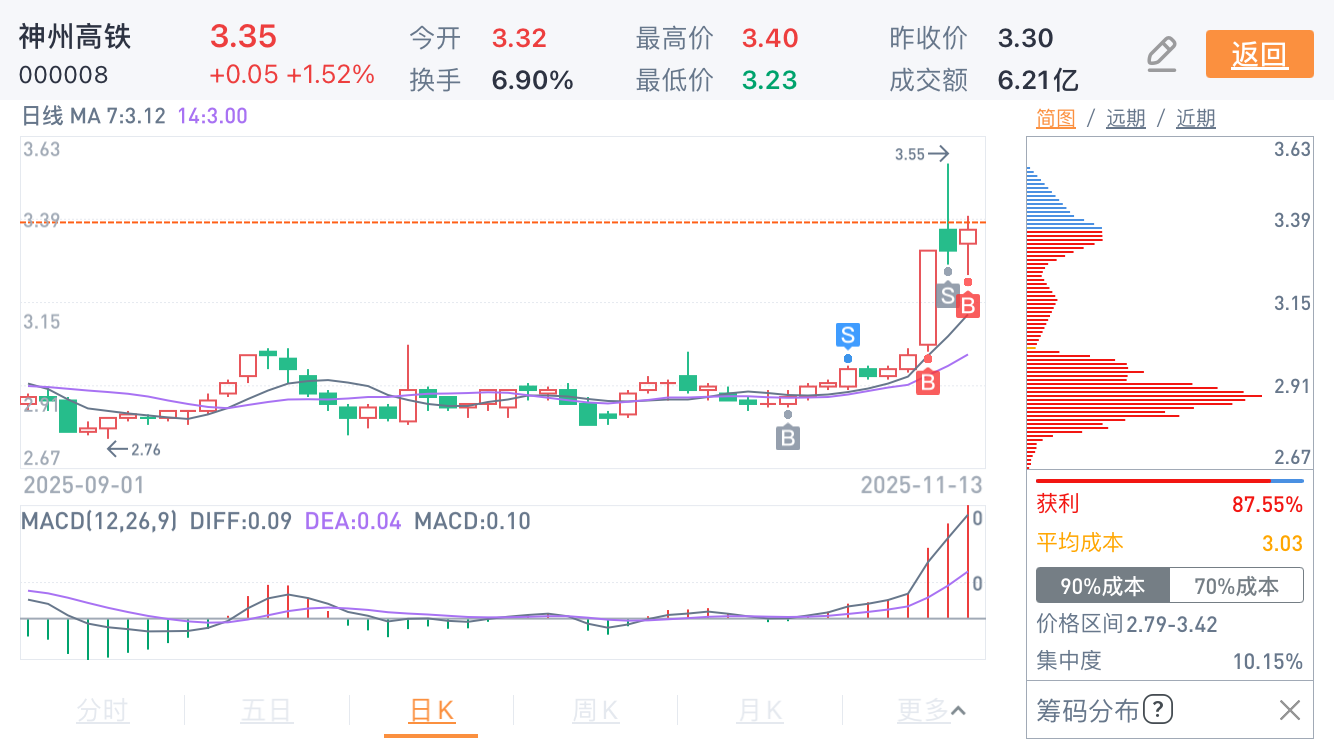Click the large red candlestick before the peak
Image resolution: width=1334 pixels, height=750 pixels.
coord(928,298)
